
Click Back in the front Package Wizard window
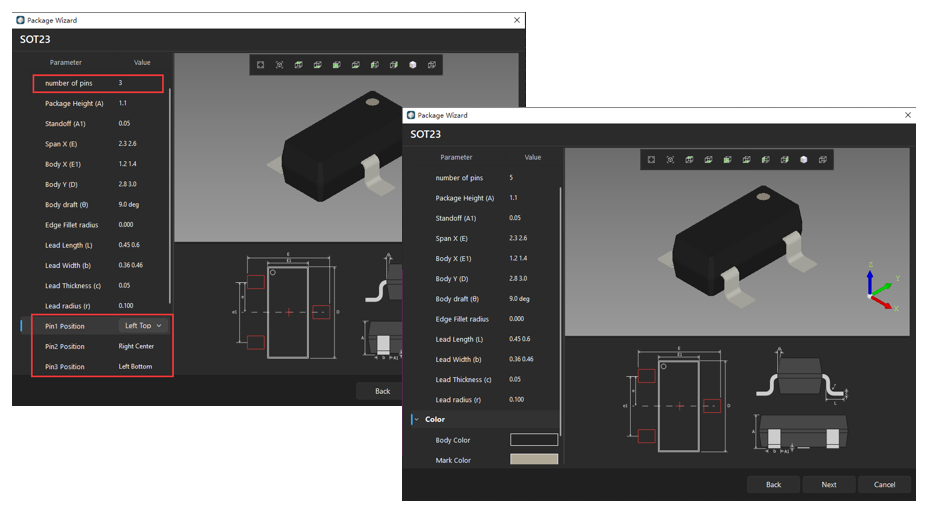[x=773, y=485]
